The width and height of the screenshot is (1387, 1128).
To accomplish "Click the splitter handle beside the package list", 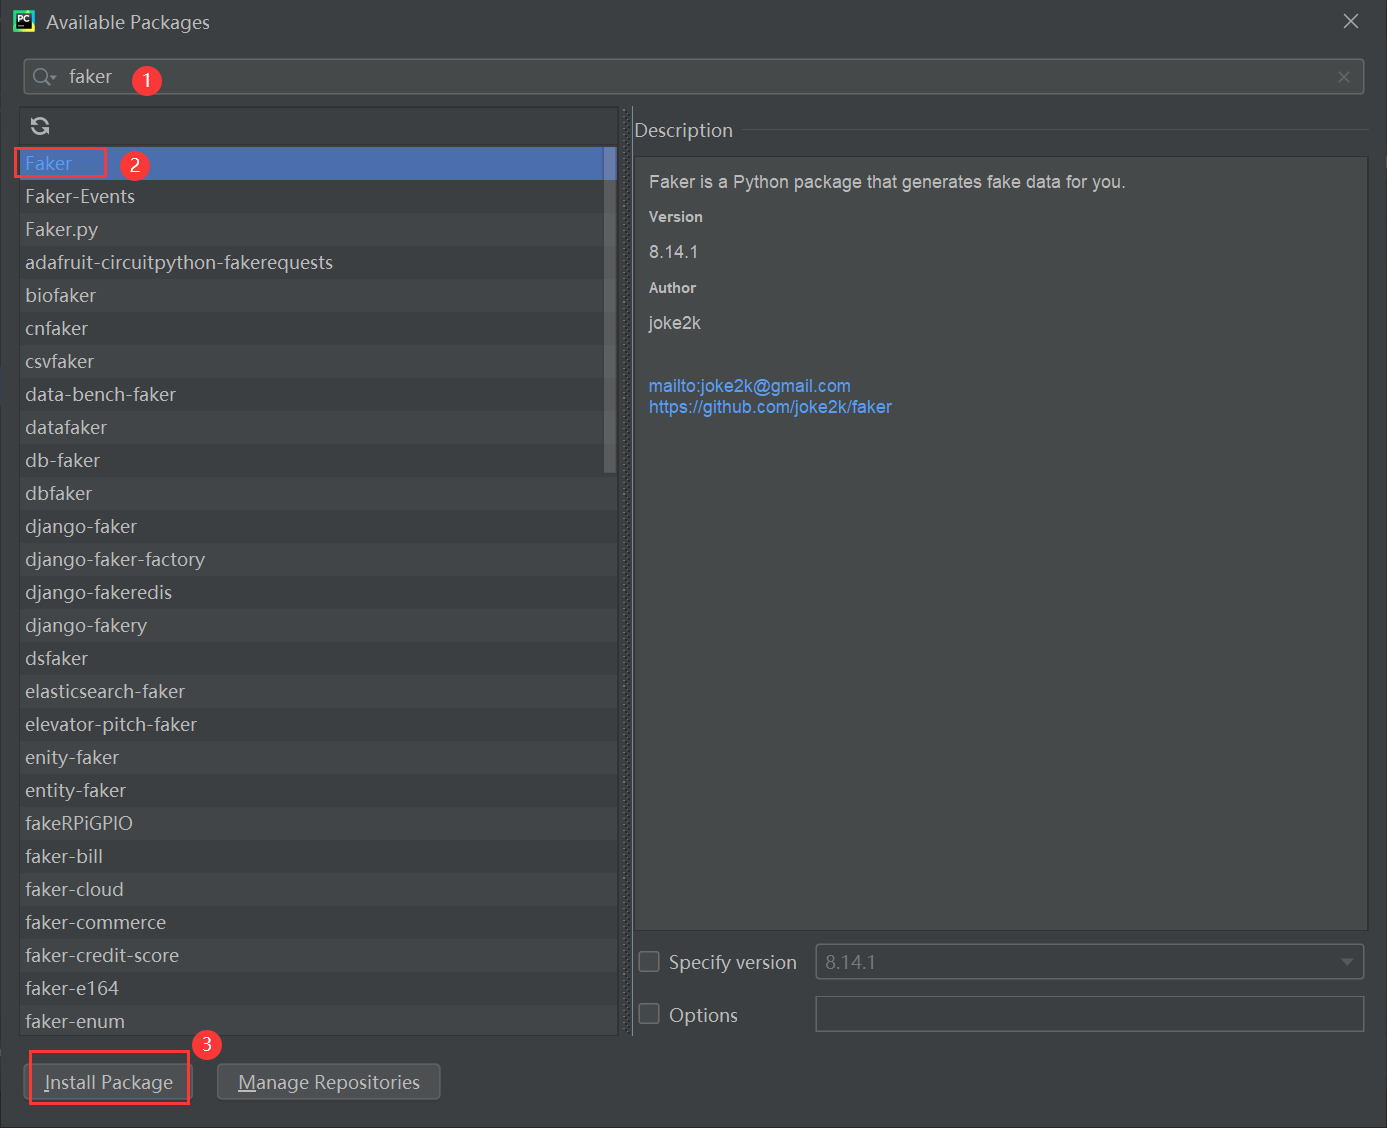I will pos(626,571).
